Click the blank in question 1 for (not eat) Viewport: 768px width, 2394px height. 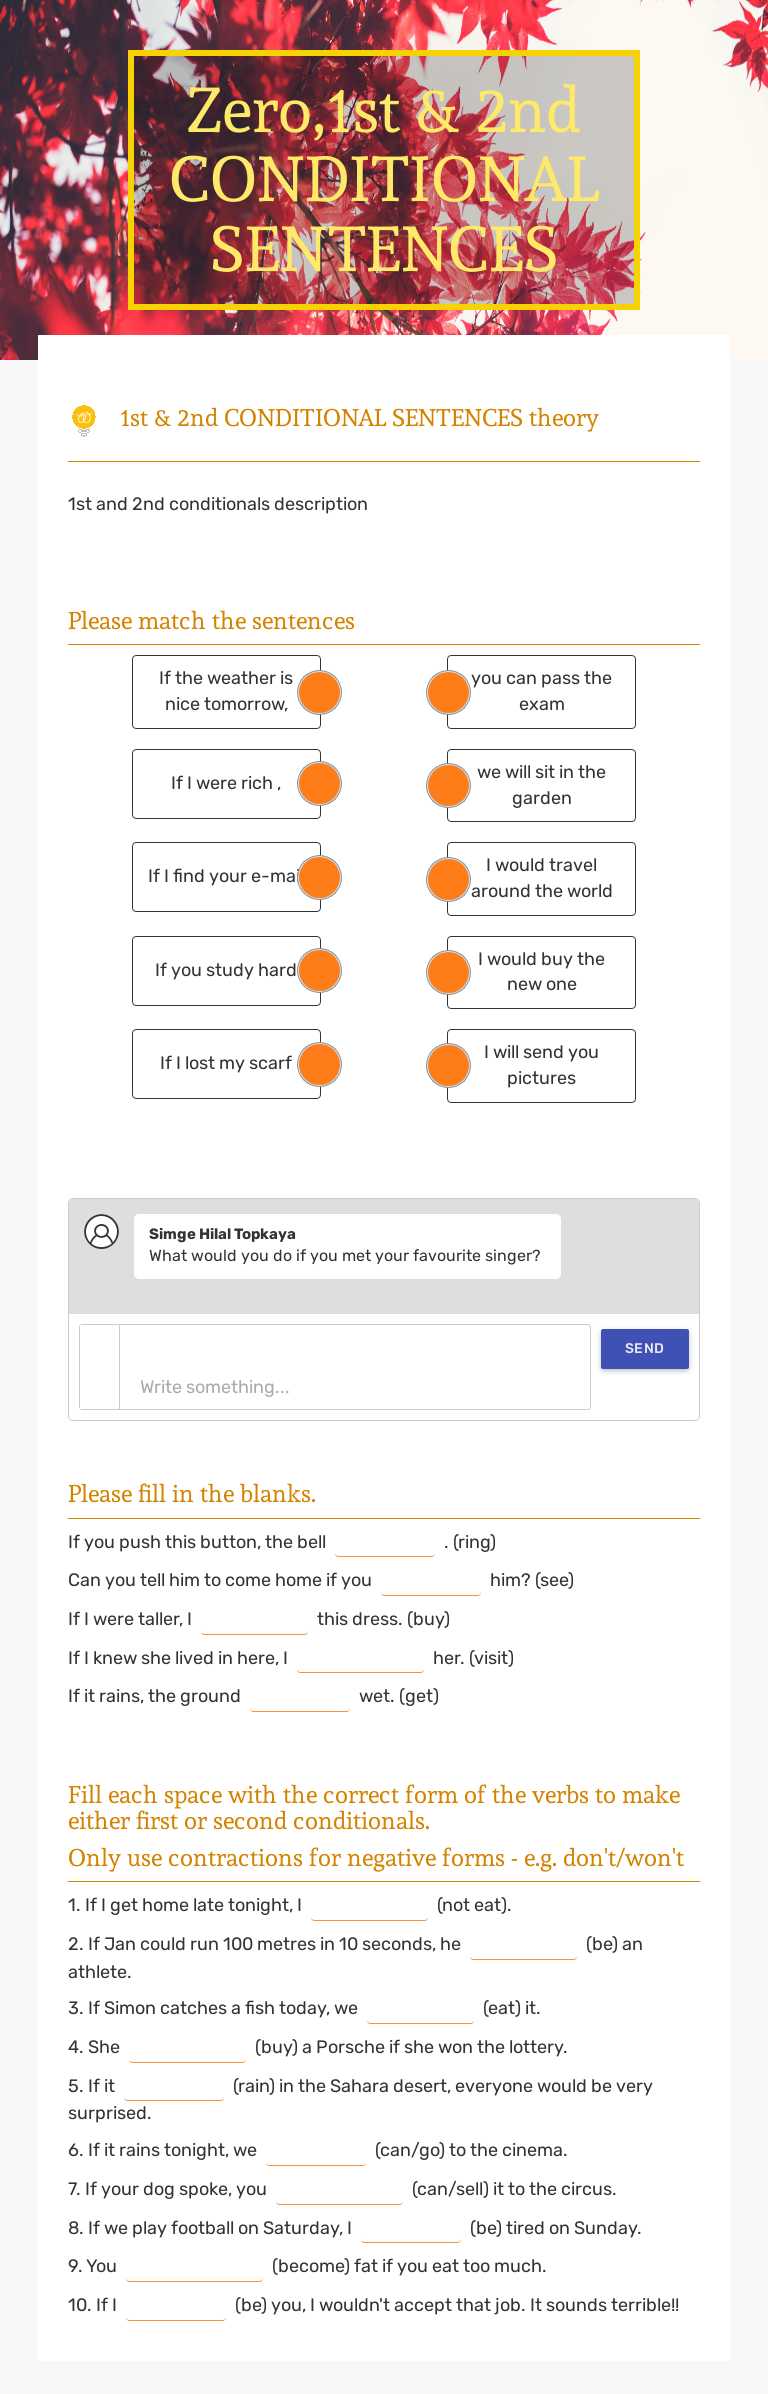pyautogui.click(x=369, y=1905)
